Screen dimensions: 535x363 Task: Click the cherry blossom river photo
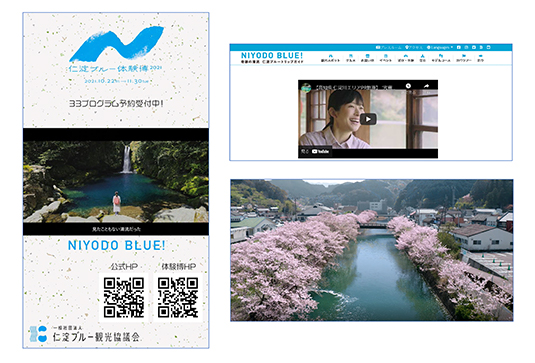[x=372, y=250]
